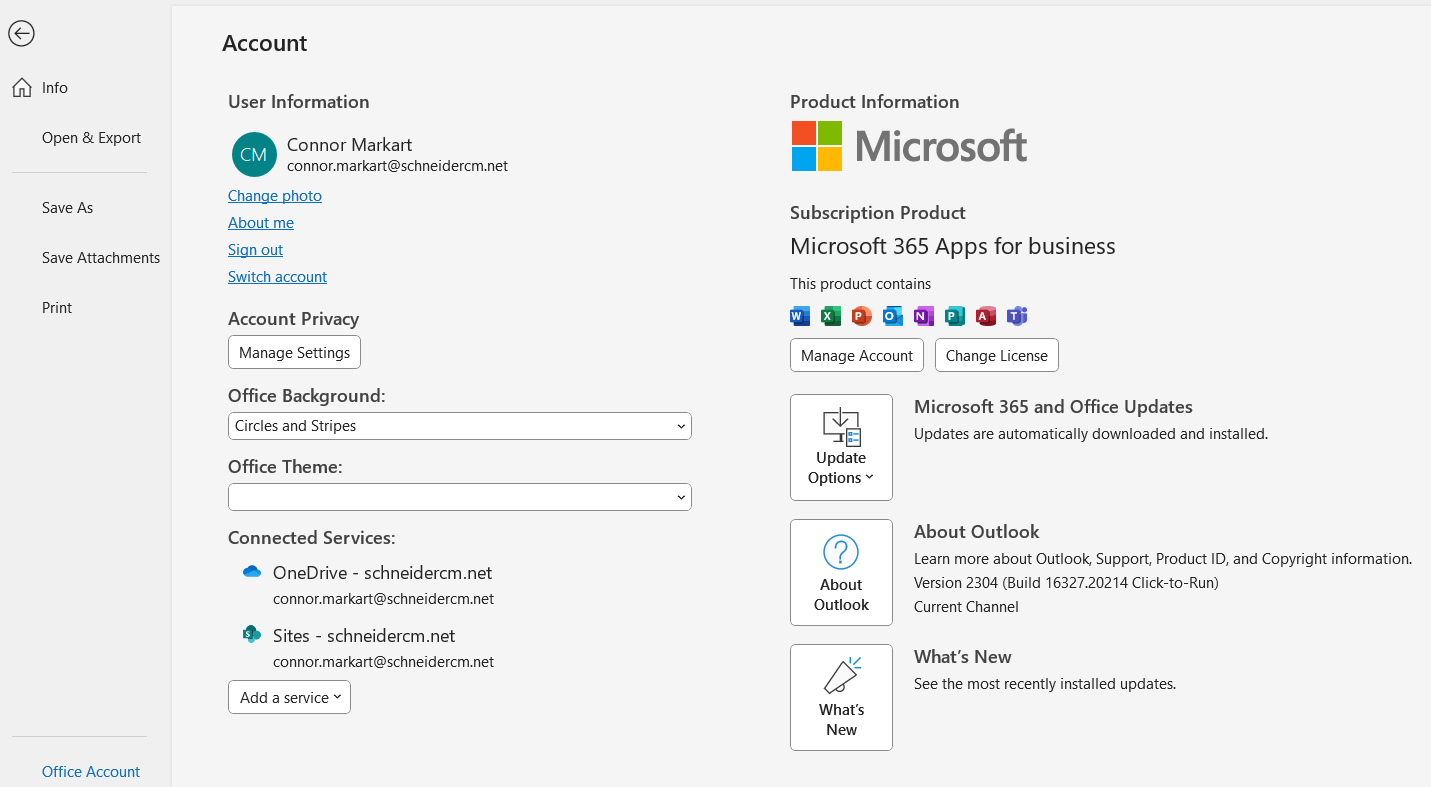
Task: Click the PowerPoint app icon
Action: coord(861,316)
